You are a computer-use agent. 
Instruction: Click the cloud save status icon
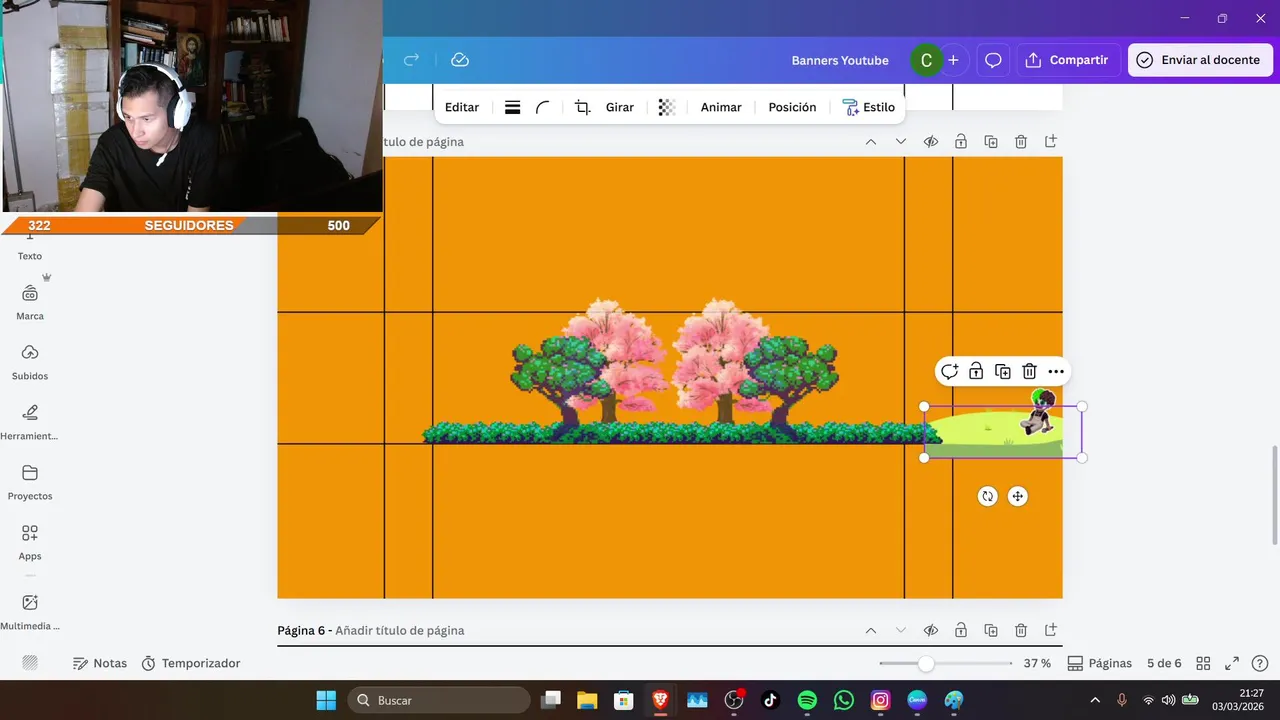[x=460, y=60]
